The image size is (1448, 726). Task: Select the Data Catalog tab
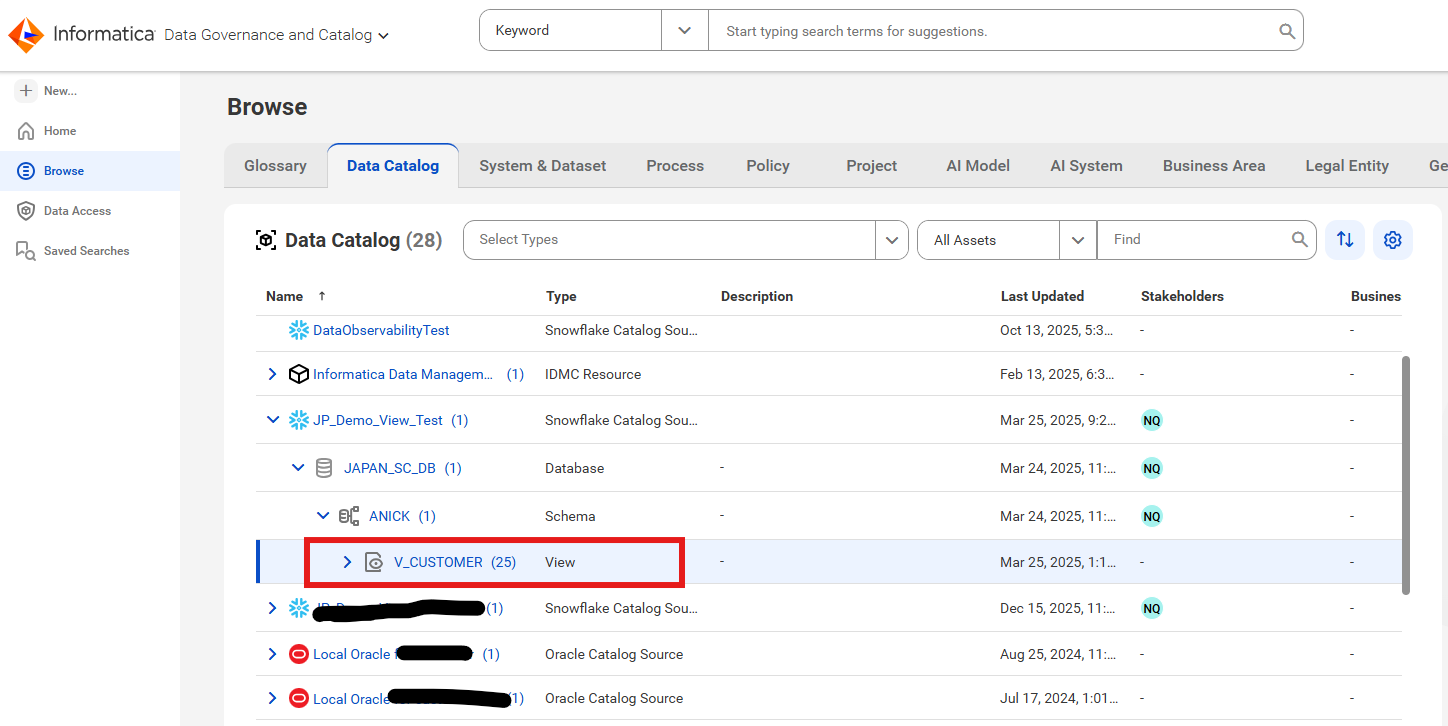393,166
